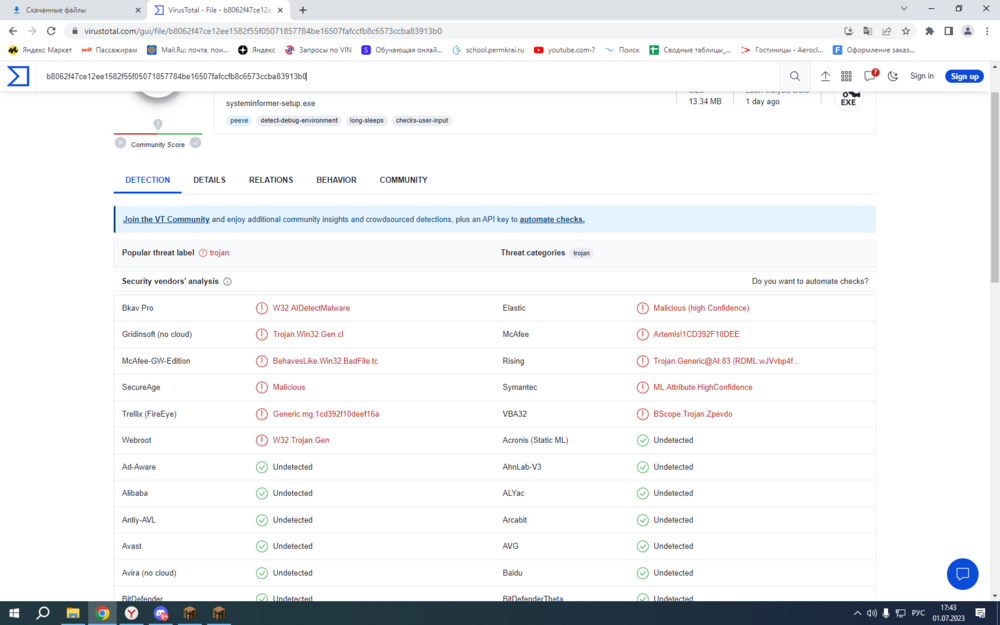This screenshot has width=1000, height=625.
Task: Click Malicious (high Confidence) result for Elastic
Action: (701, 308)
